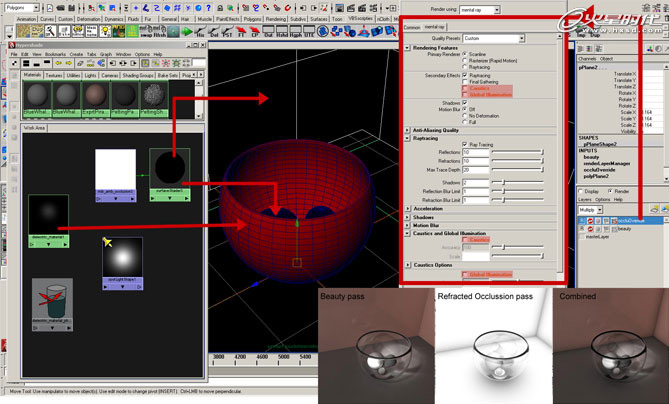
Task: Click the polyPlane2 input in Channel Box
Action: click(596, 176)
